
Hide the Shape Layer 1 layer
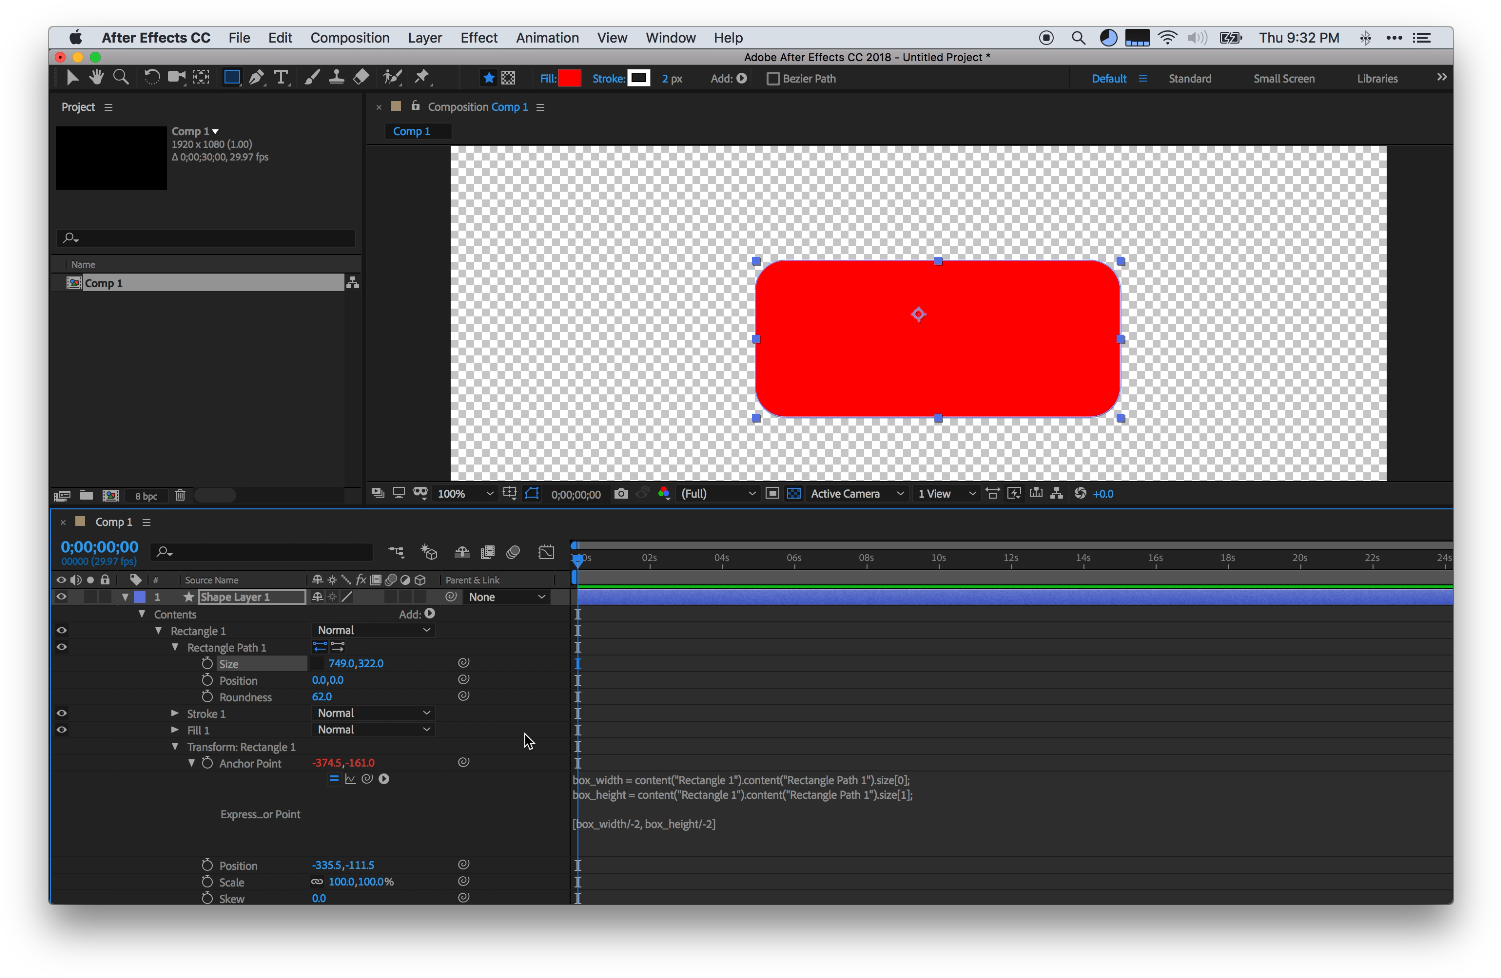tap(61, 596)
